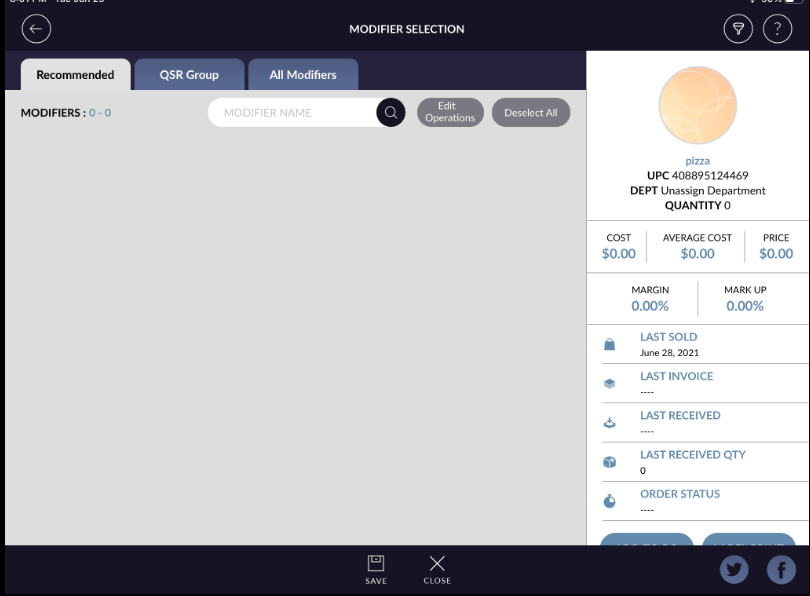This screenshot has width=810, height=596.
Task: Go back using the back arrow icon
Action: click(x=36, y=29)
